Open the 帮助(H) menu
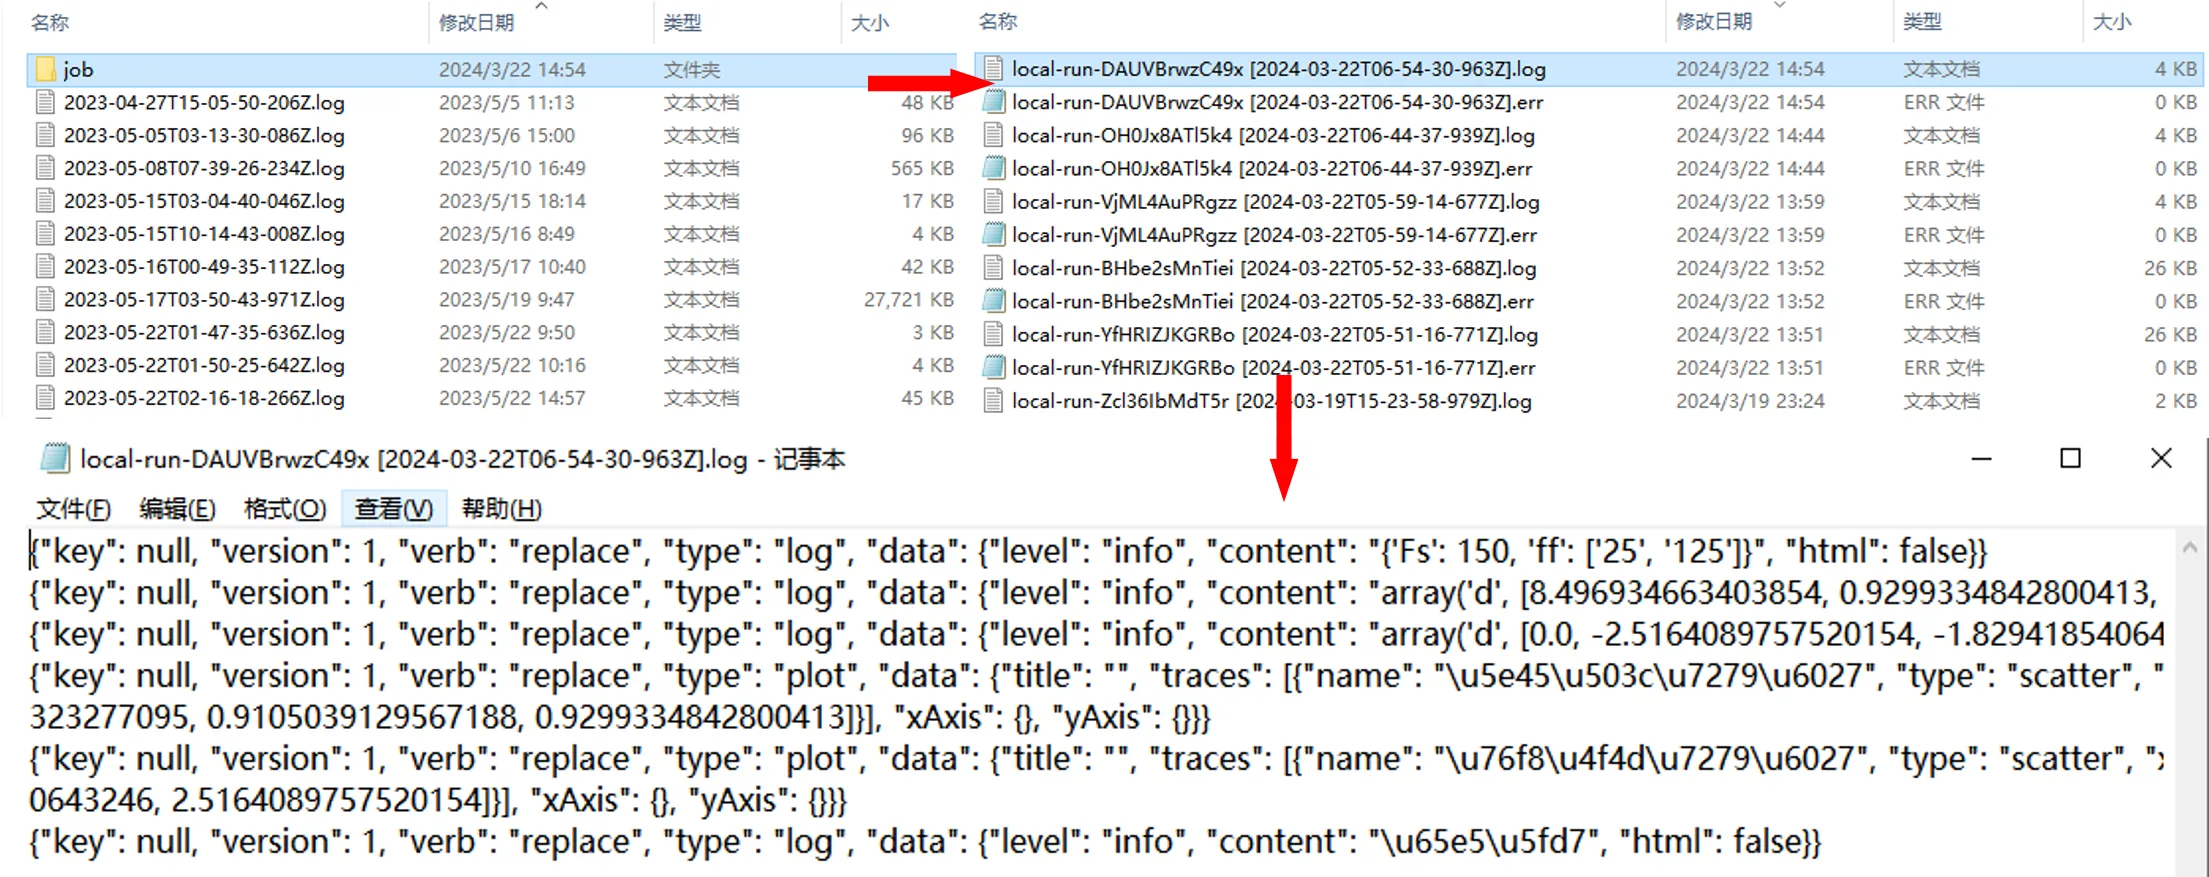The image size is (2209, 877). coord(501,509)
